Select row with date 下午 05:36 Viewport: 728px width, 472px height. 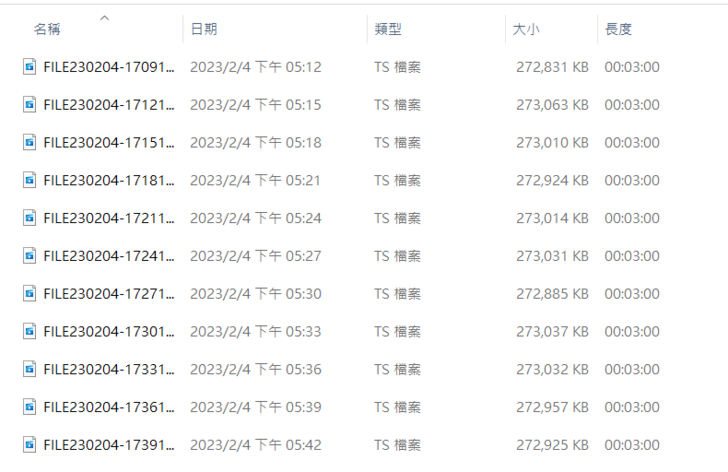click(x=364, y=369)
